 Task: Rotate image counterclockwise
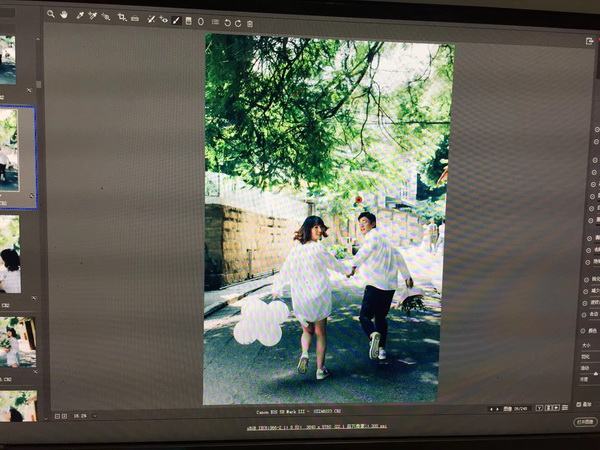[227, 23]
